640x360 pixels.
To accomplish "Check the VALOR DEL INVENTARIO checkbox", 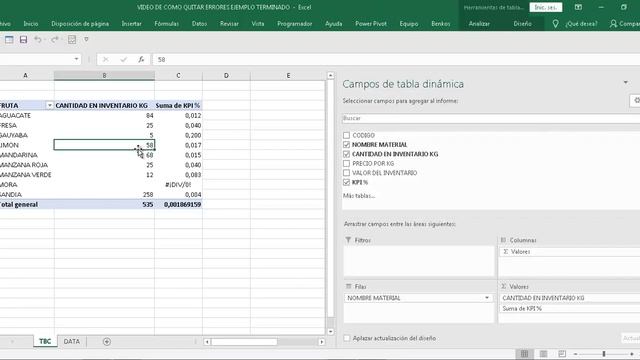I will [x=347, y=173].
